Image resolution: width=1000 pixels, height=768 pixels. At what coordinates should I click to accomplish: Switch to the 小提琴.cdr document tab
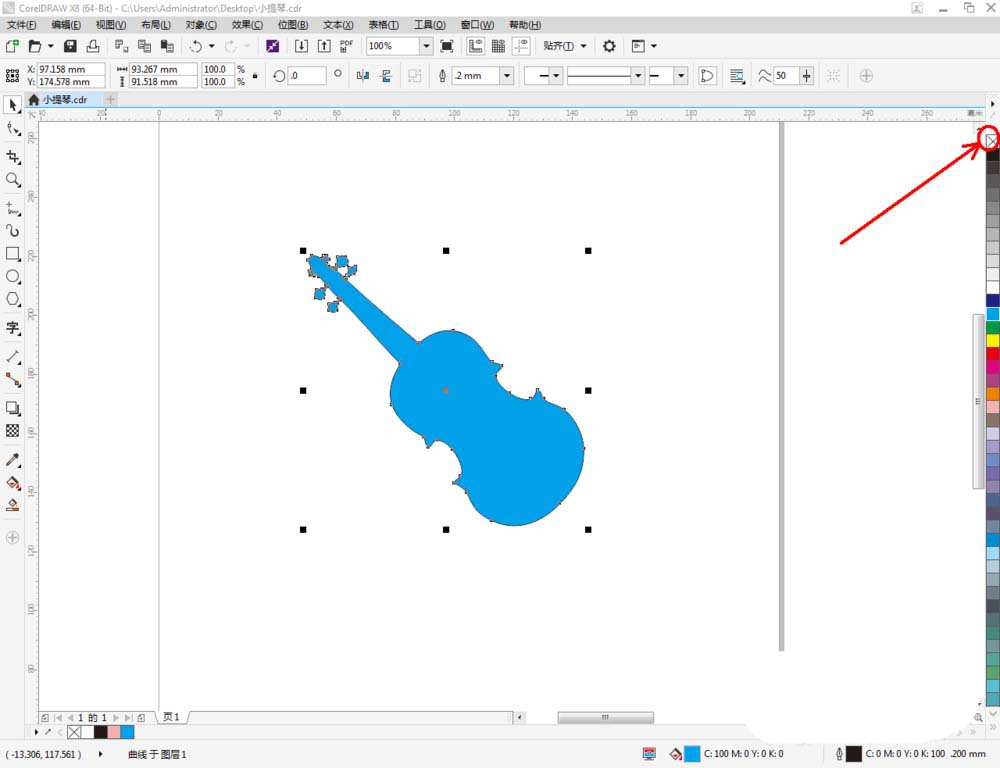point(64,100)
